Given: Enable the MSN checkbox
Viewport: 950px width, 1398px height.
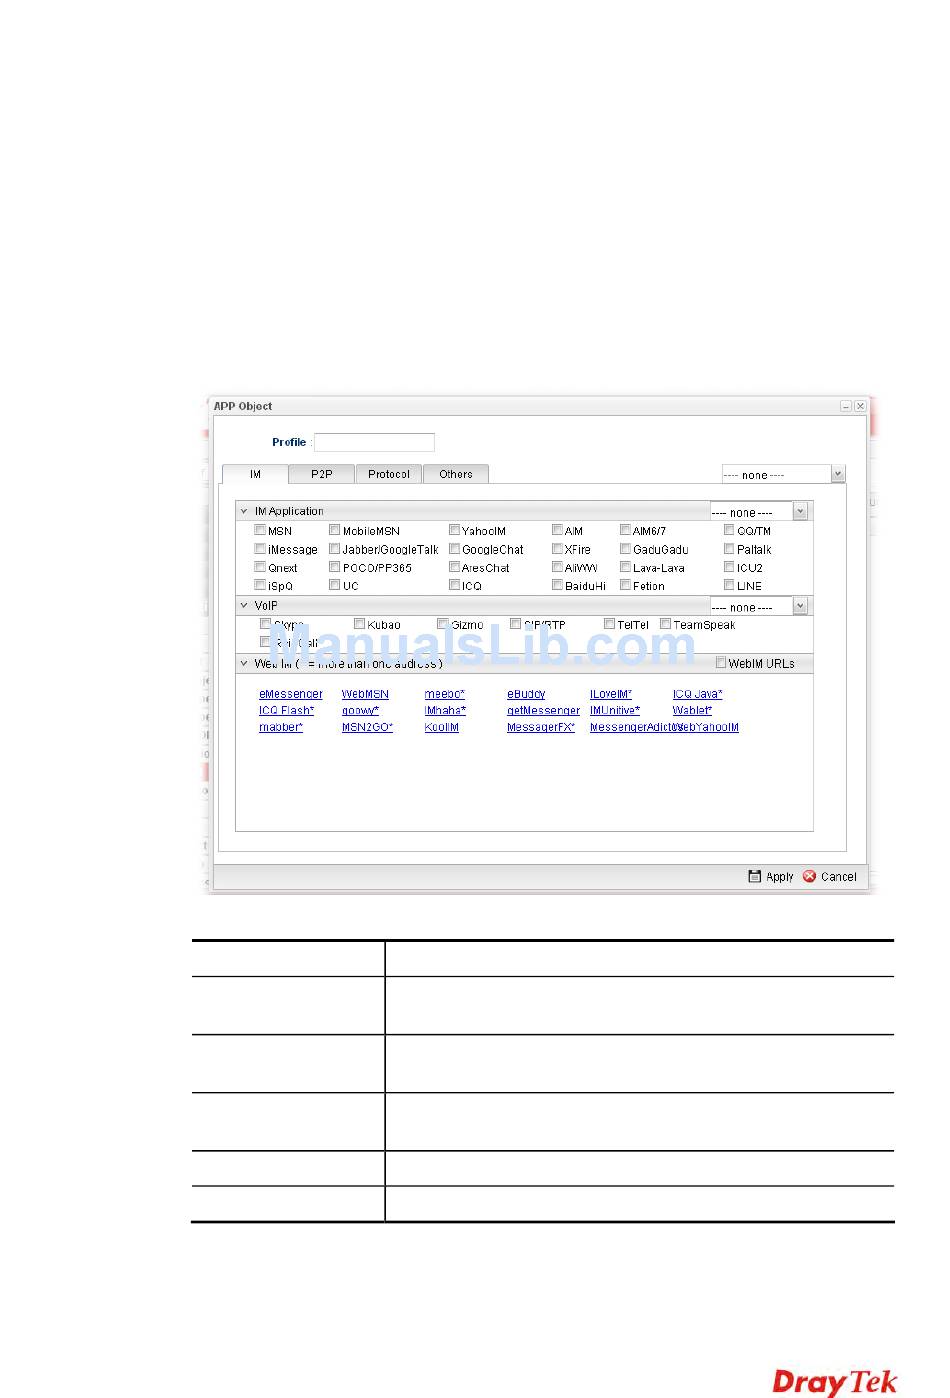Looking at the screenshot, I should click(x=260, y=530).
